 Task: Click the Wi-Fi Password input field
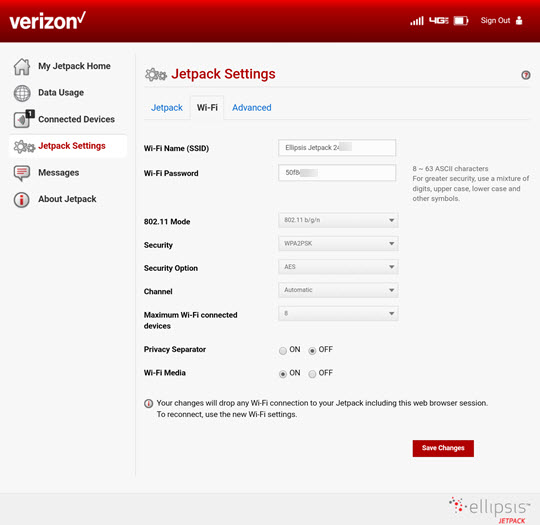[x=337, y=173]
